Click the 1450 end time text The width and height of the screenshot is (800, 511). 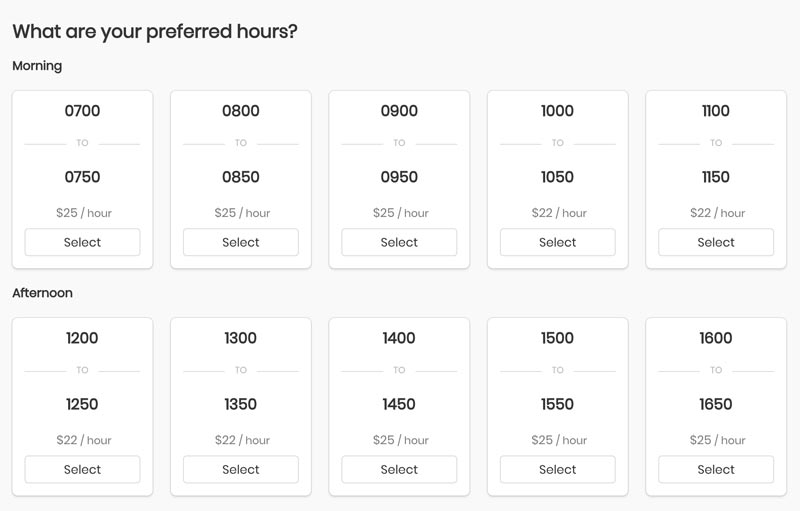[399, 404]
